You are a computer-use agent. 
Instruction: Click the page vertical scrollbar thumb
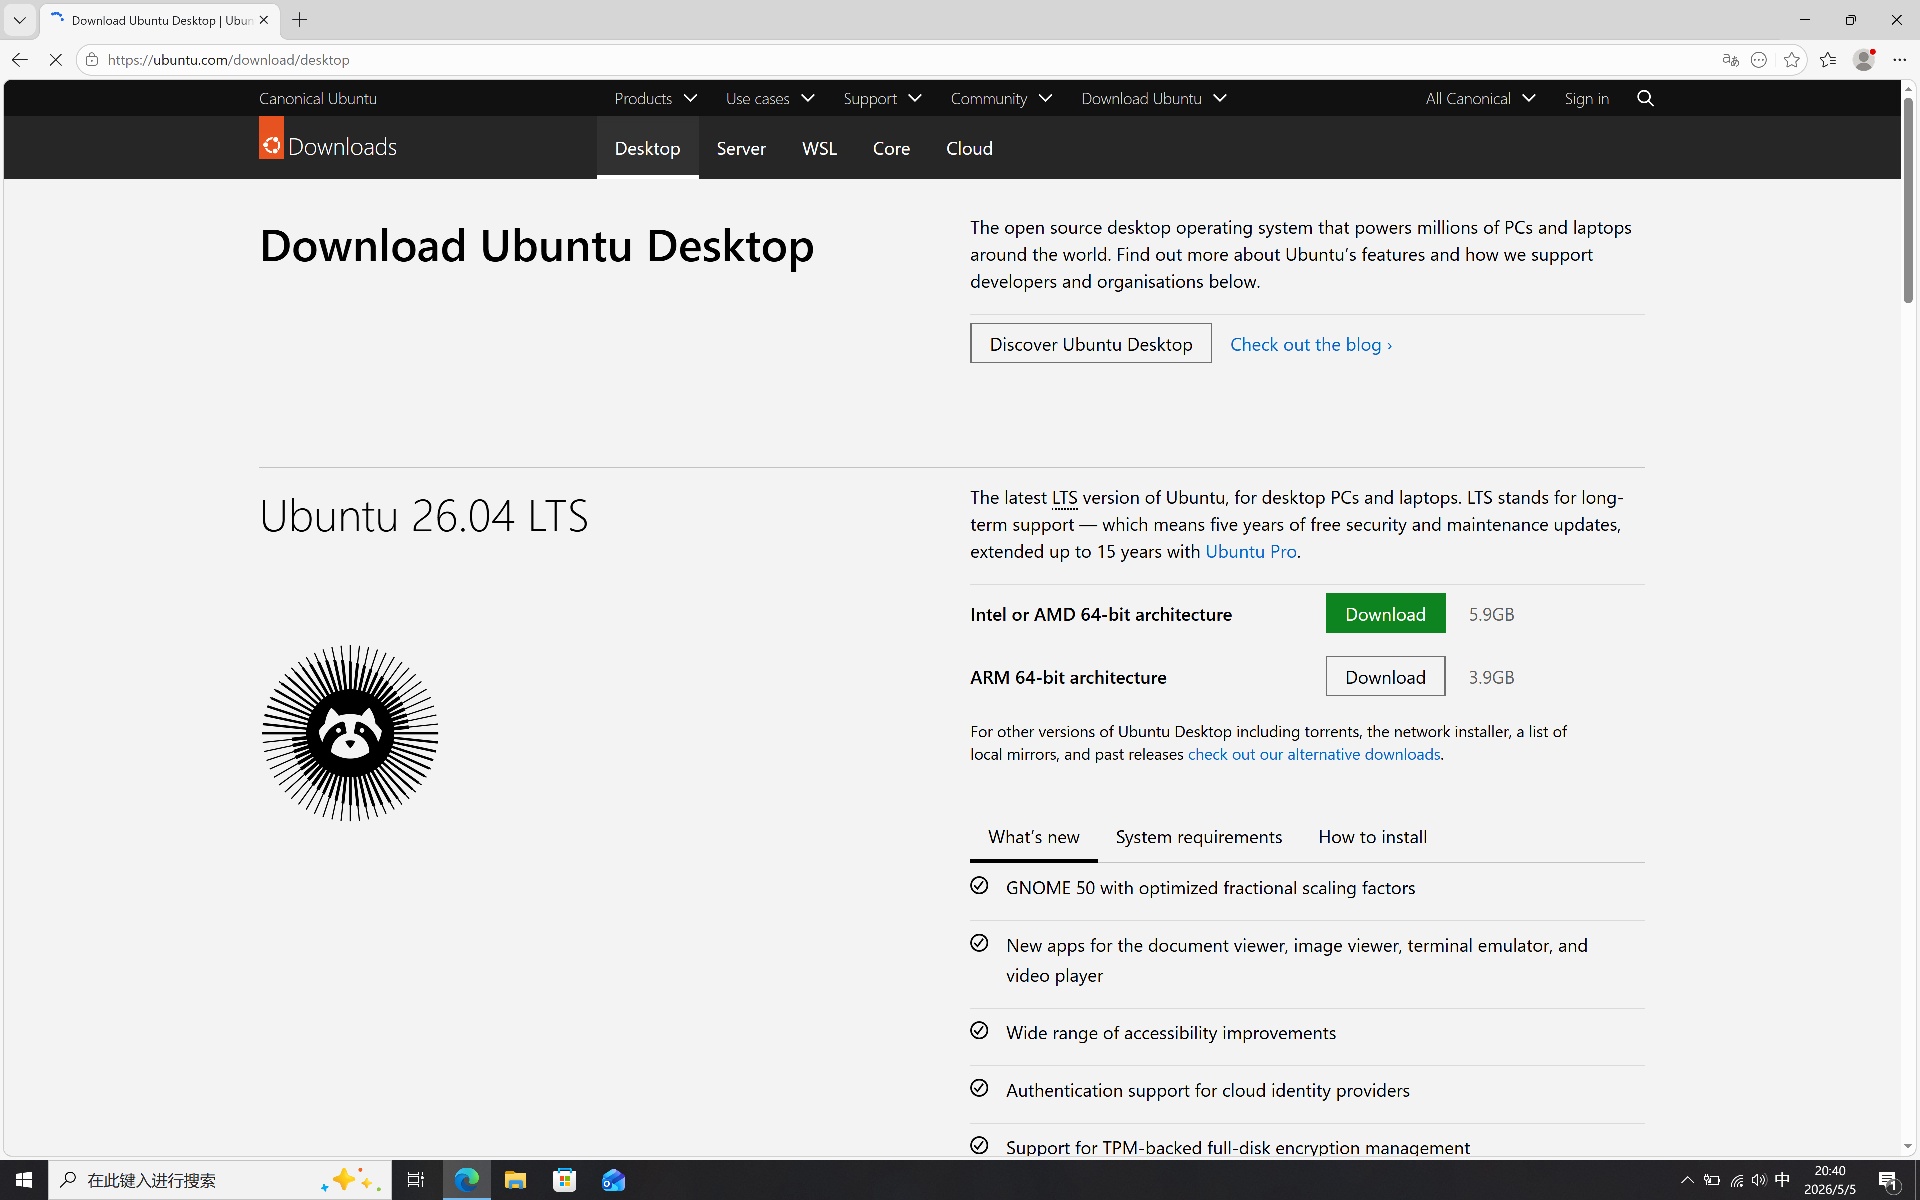(x=1908, y=200)
